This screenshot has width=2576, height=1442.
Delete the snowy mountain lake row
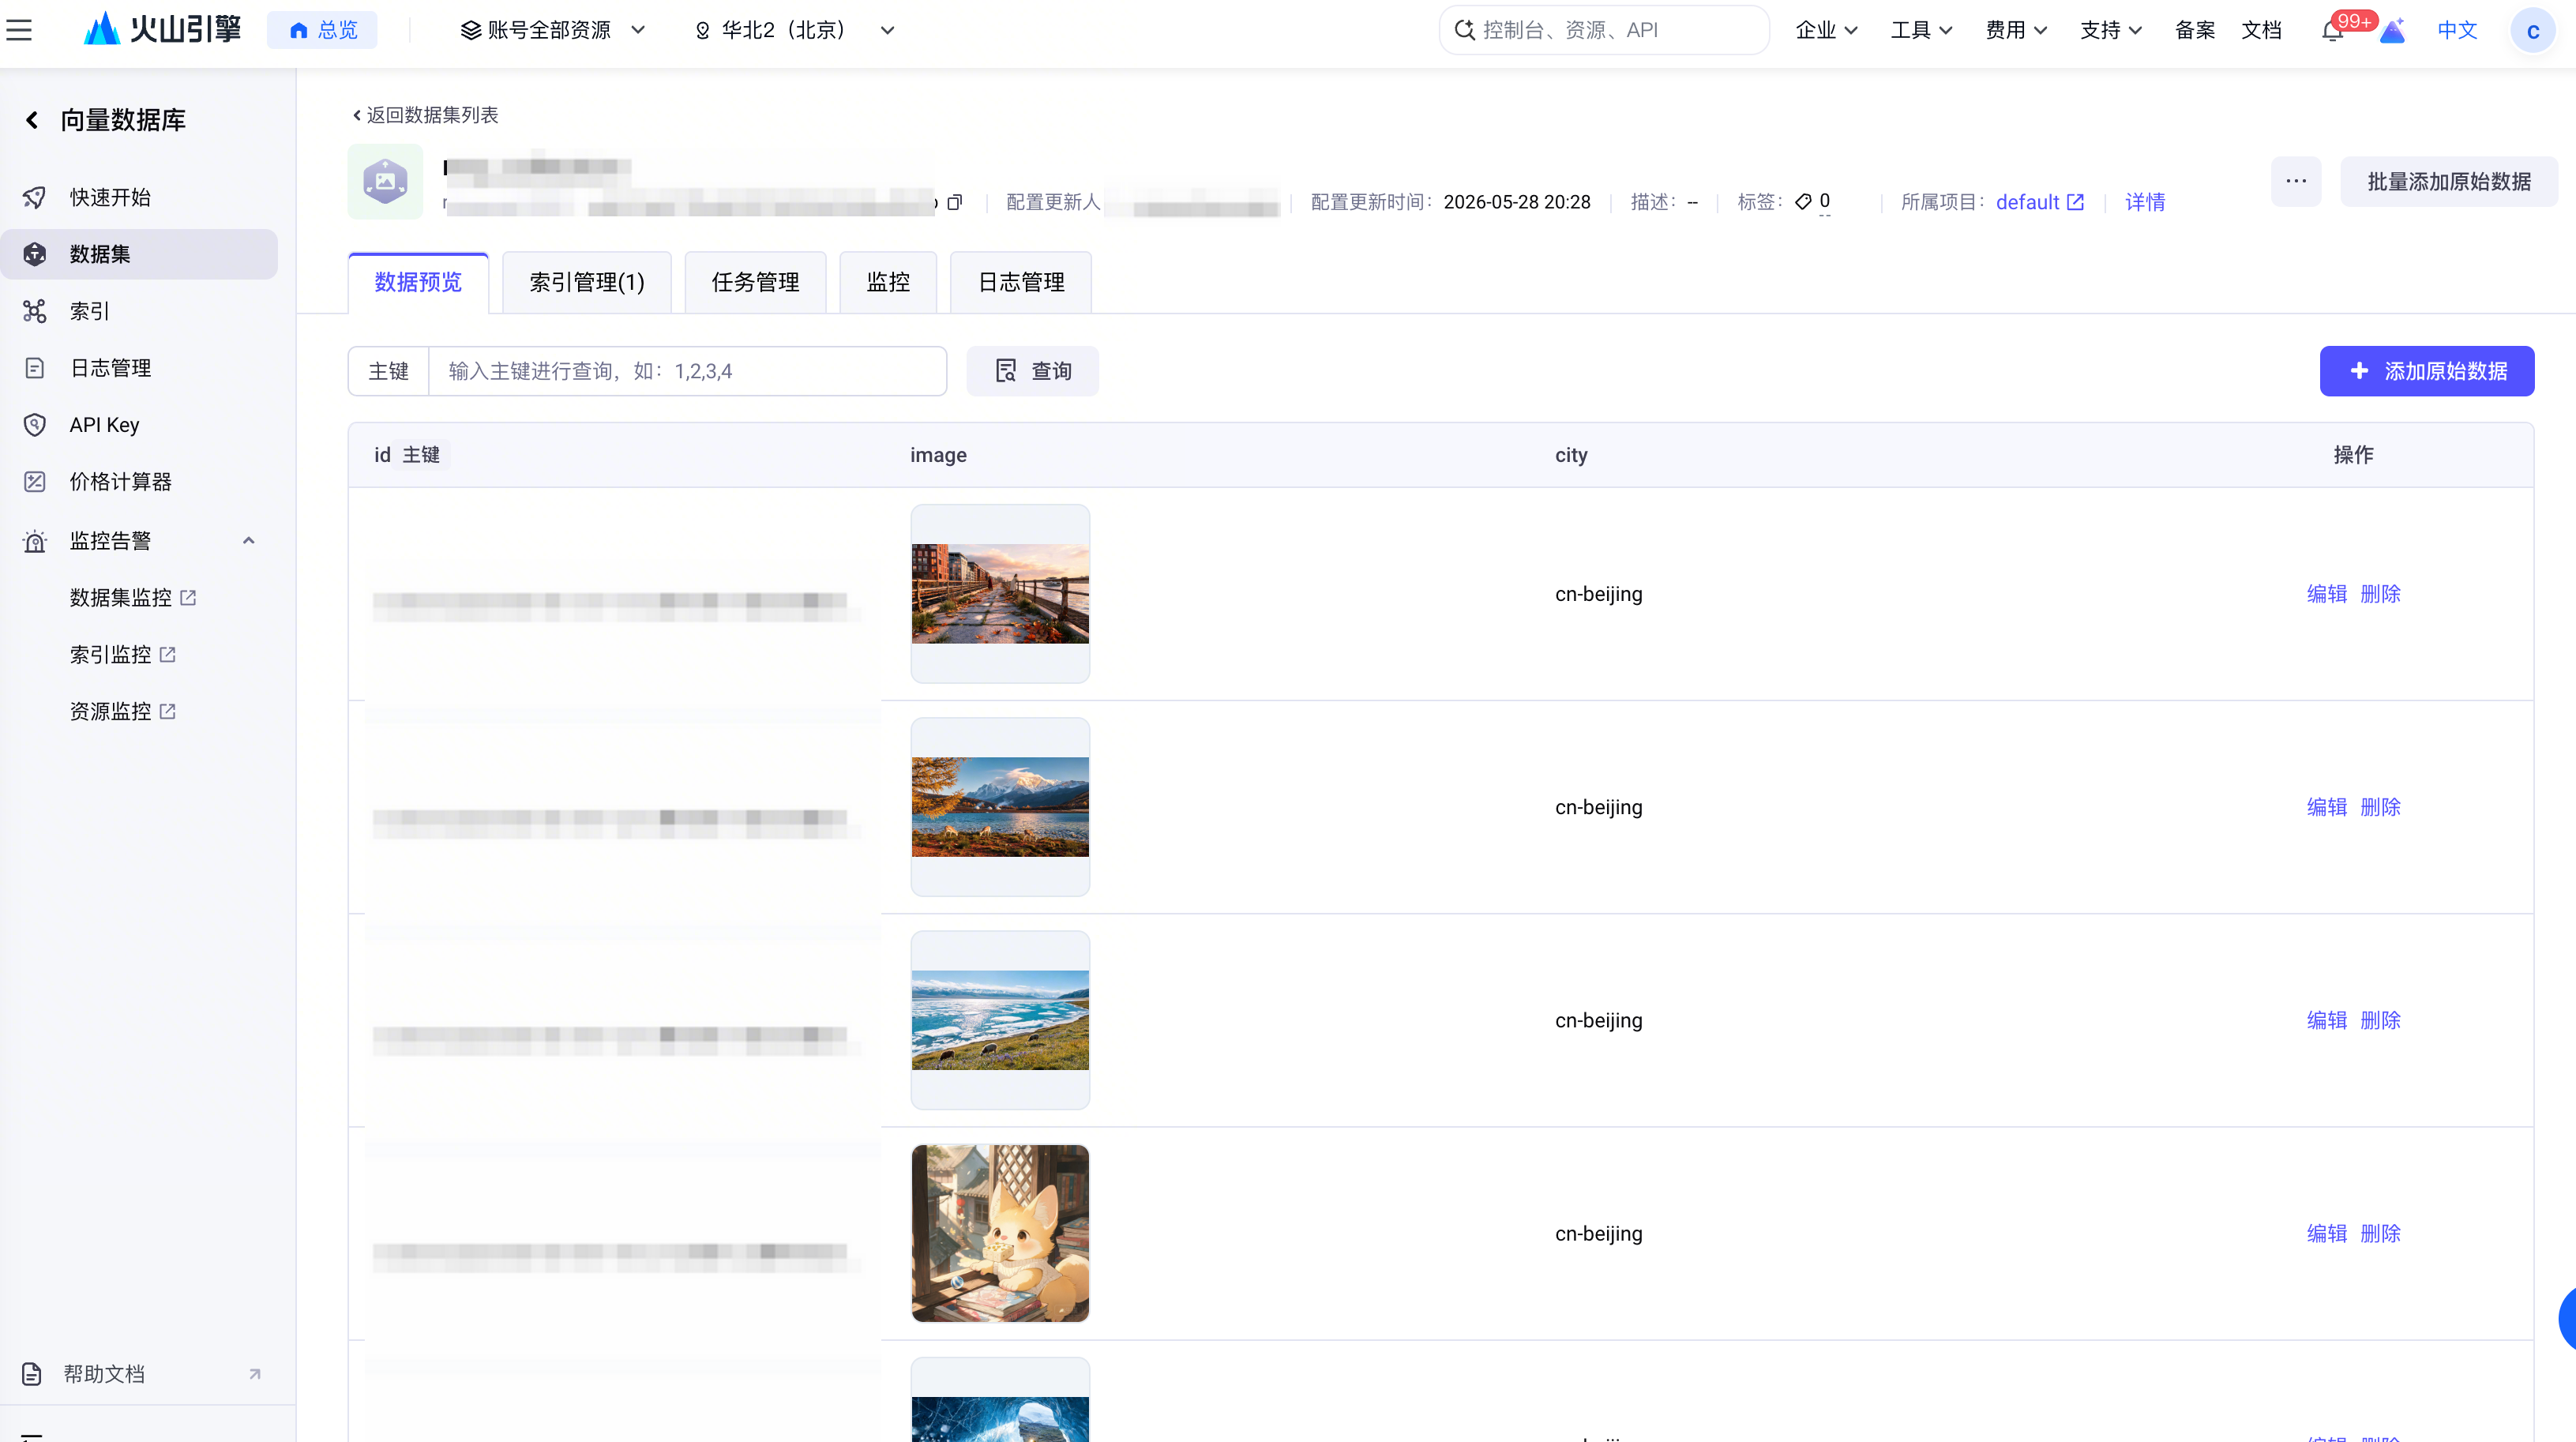tap(2380, 807)
